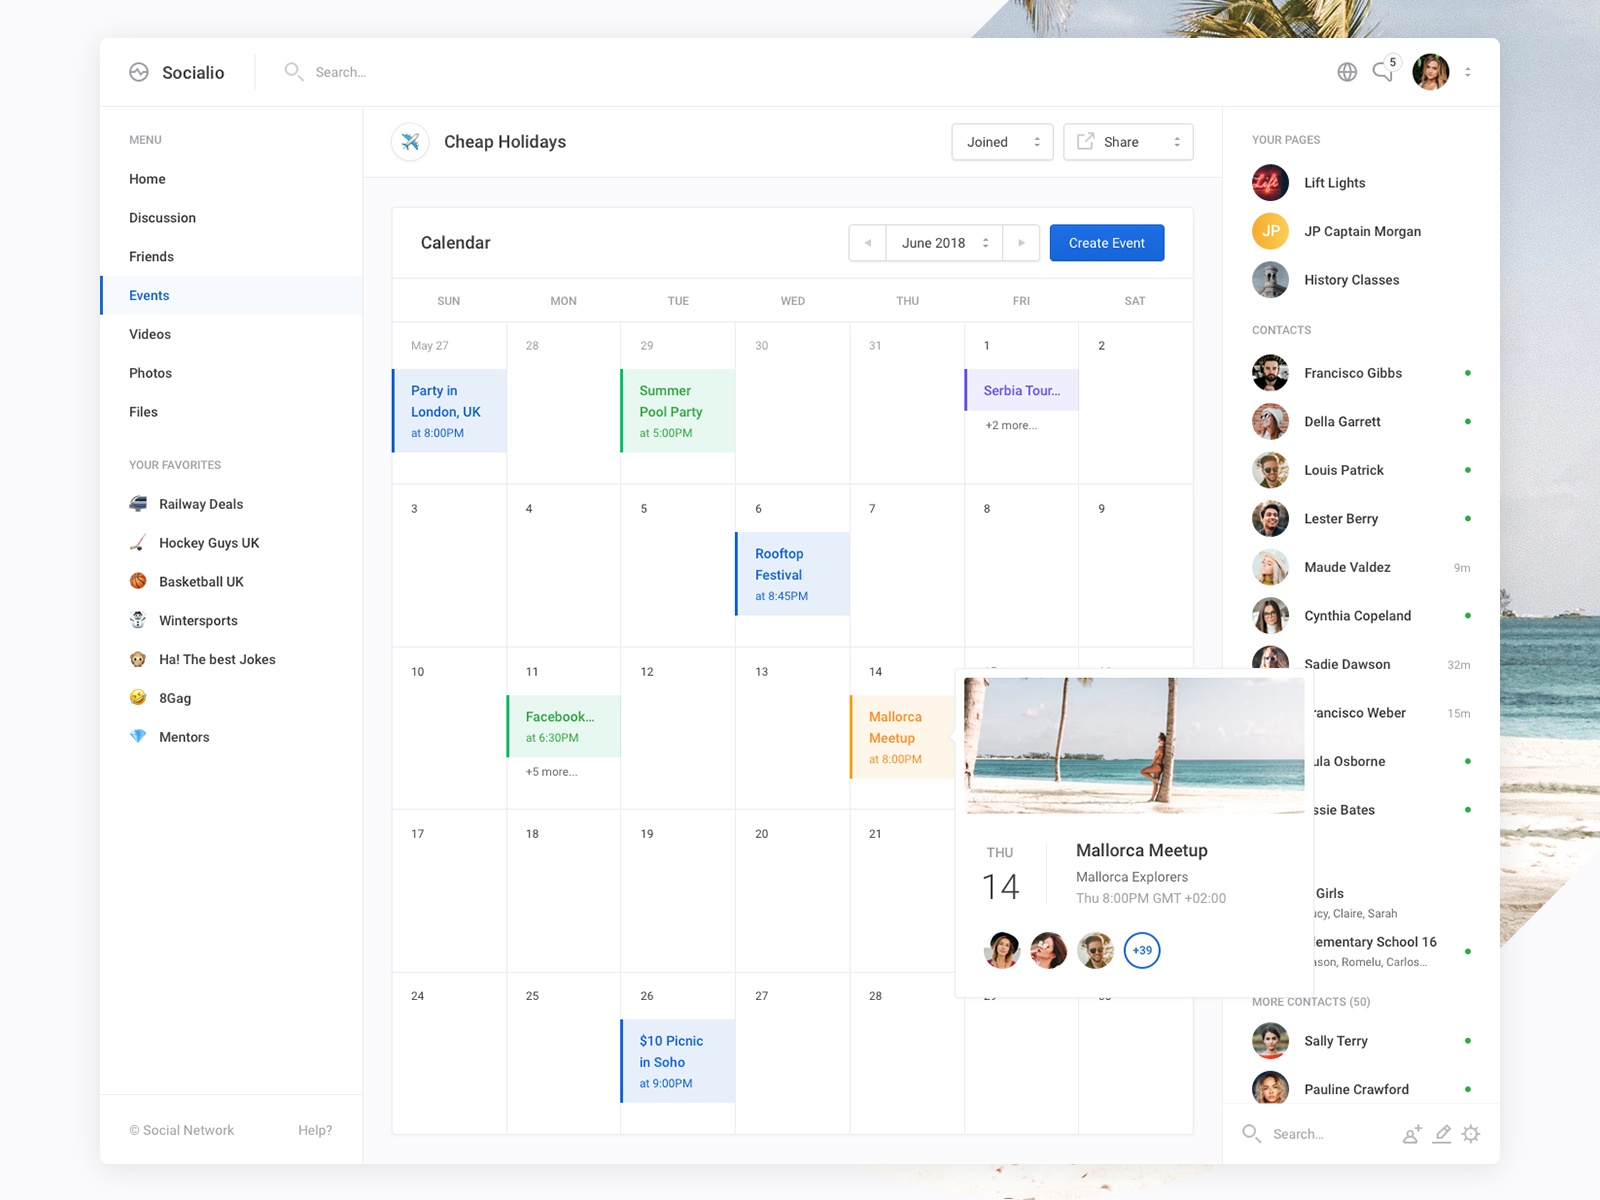Click the Socialio logo icon

pyautogui.click(x=139, y=72)
